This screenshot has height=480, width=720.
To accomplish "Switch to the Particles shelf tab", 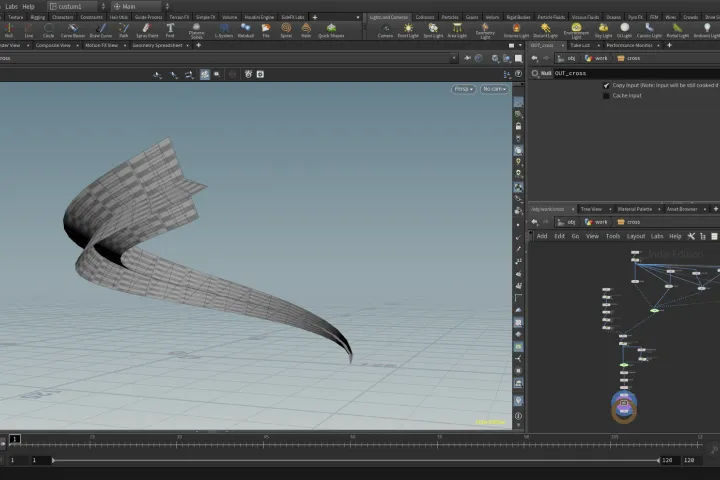I will tap(450, 17).
